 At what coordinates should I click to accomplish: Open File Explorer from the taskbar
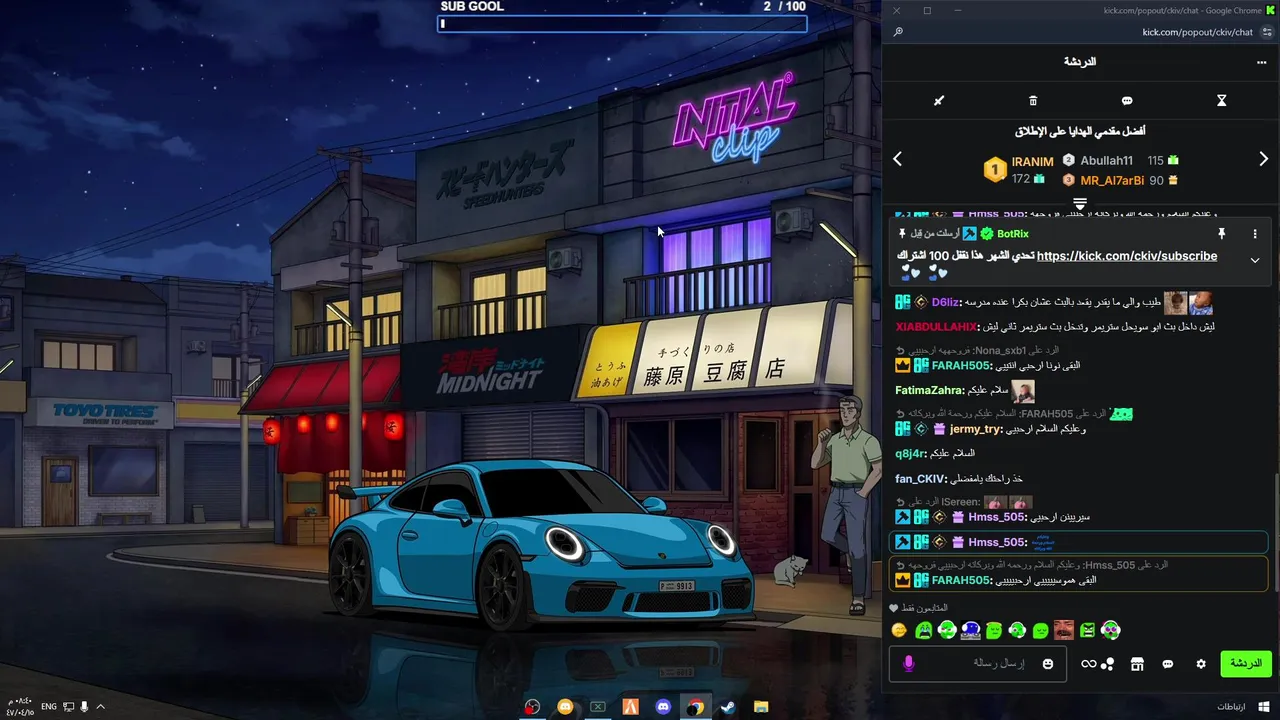[x=760, y=707]
